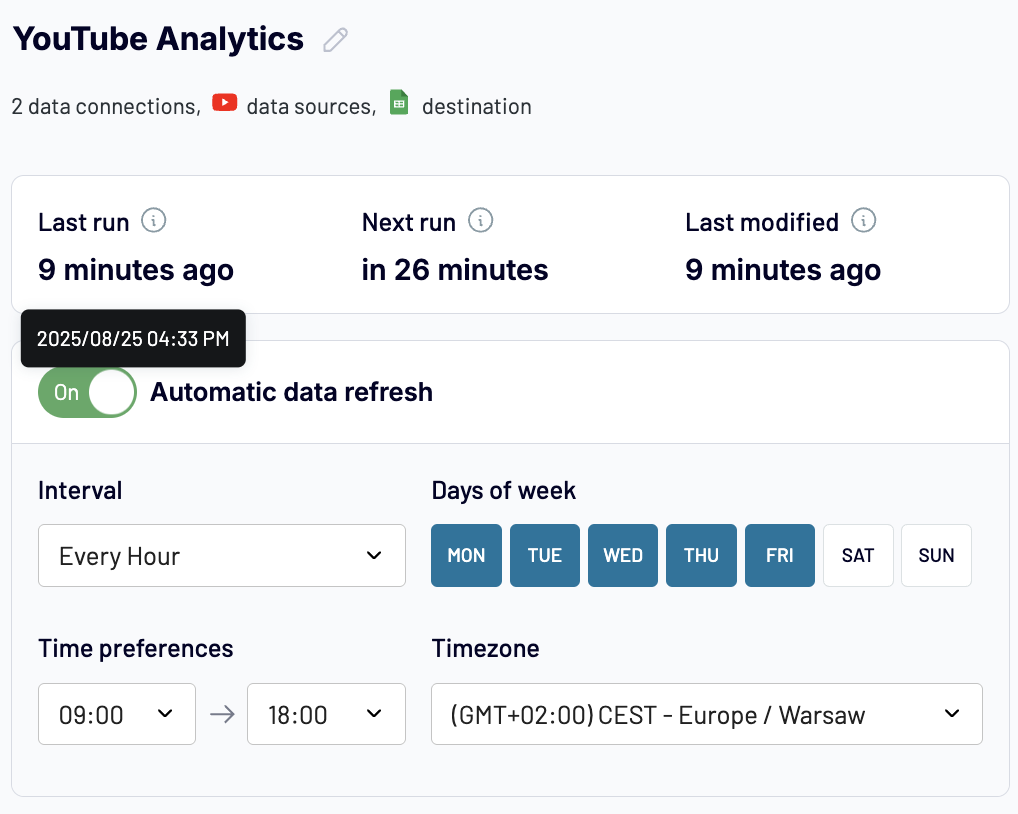Toggle the THU day button
This screenshot has width=1018, height=814.
[701, 555]
